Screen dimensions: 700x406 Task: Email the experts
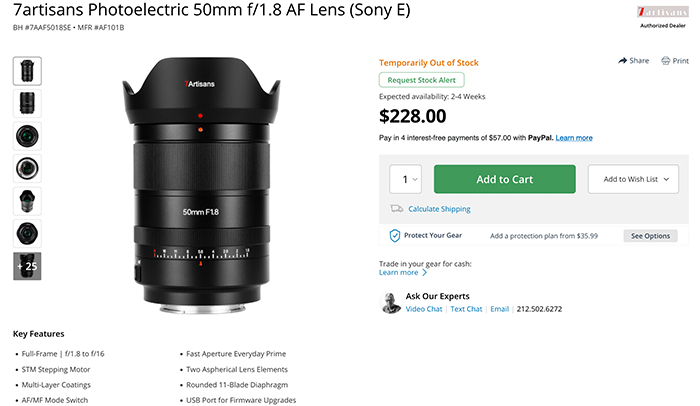(x=500, y=309)
